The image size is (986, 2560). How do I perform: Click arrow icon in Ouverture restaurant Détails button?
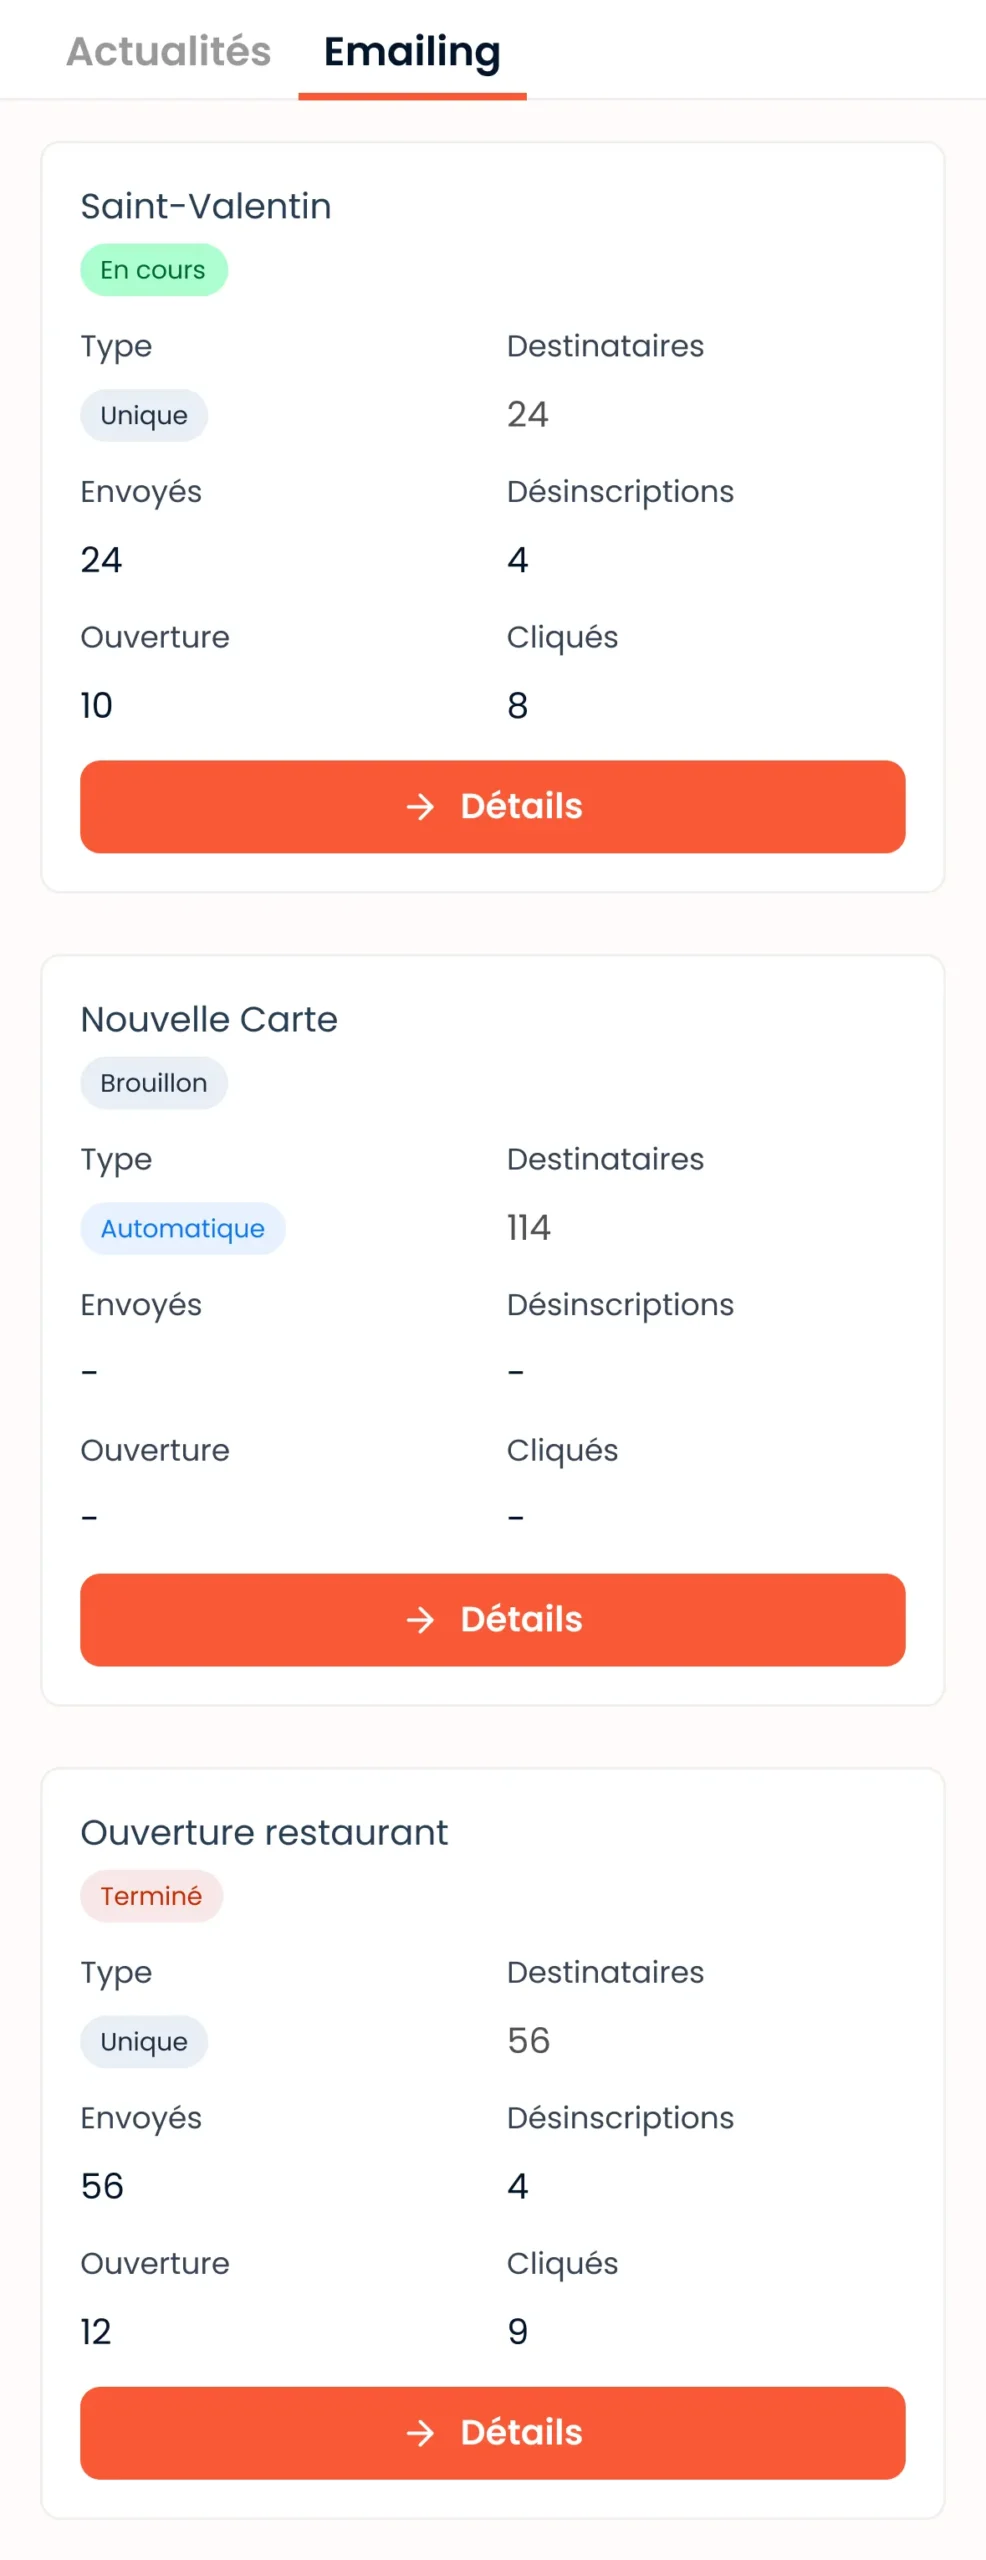421,2432
